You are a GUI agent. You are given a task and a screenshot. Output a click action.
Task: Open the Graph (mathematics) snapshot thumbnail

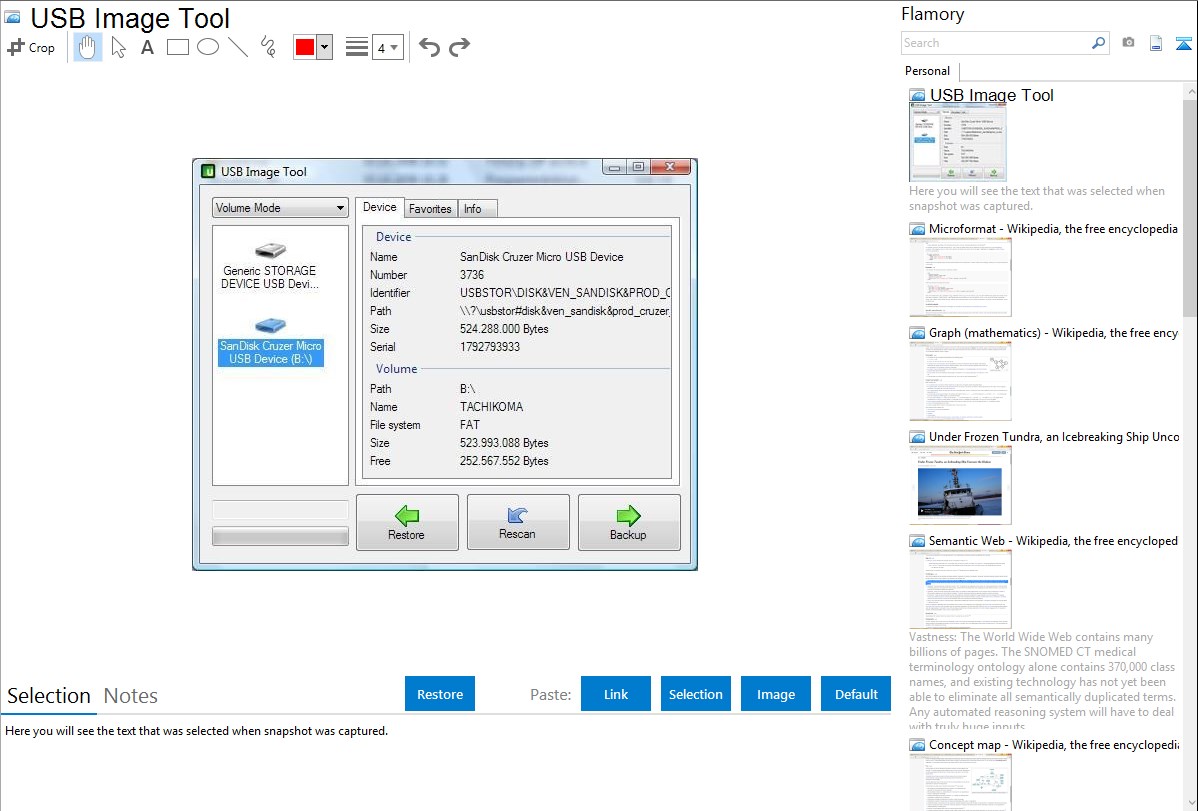coord(960,381)
